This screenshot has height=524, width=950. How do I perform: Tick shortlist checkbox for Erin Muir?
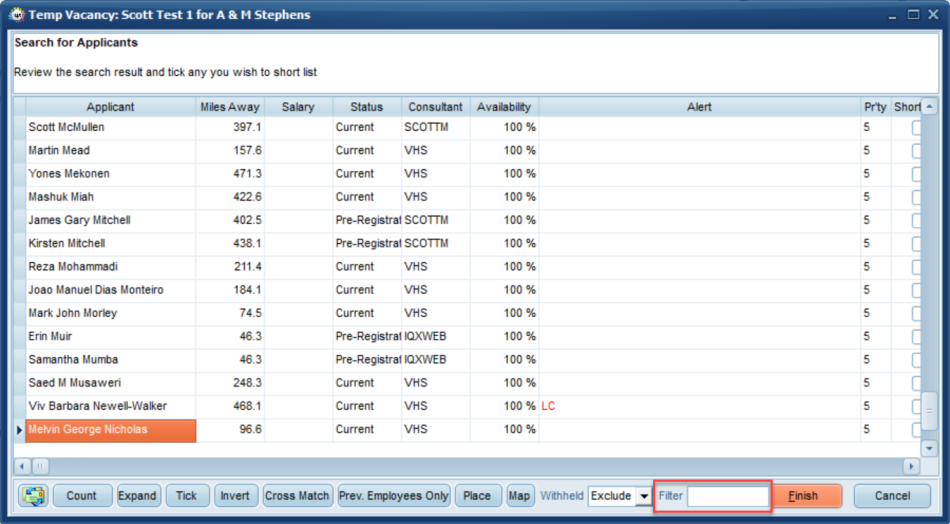916,336
